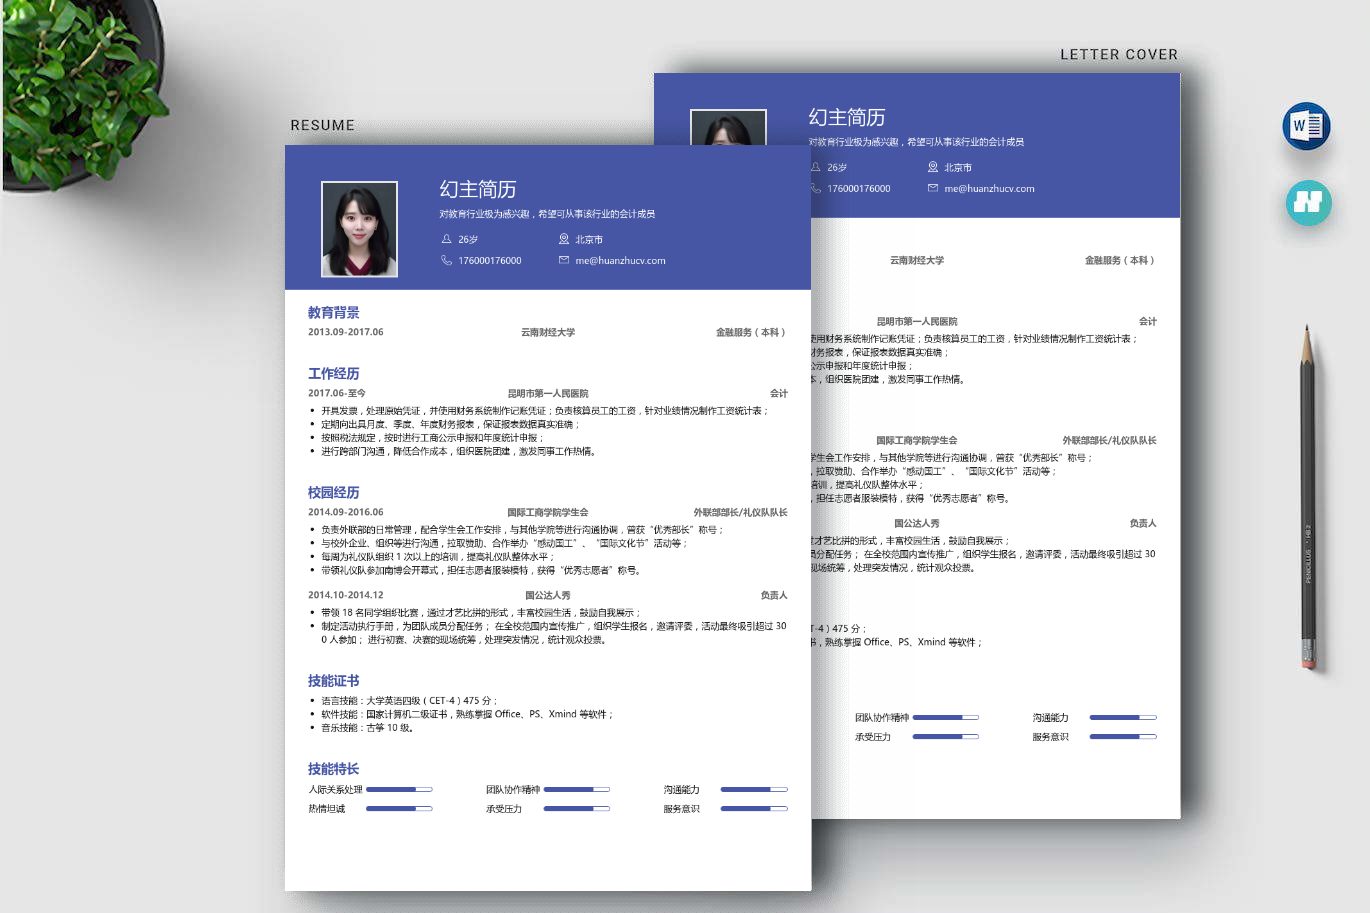
Task: Click the 教育背景 section heading
Action: click(x=334, y=313)
